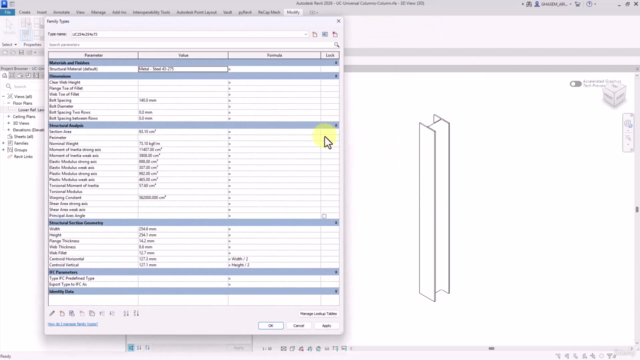Click the third icon in the parameter toolbar

coord(72,313)
